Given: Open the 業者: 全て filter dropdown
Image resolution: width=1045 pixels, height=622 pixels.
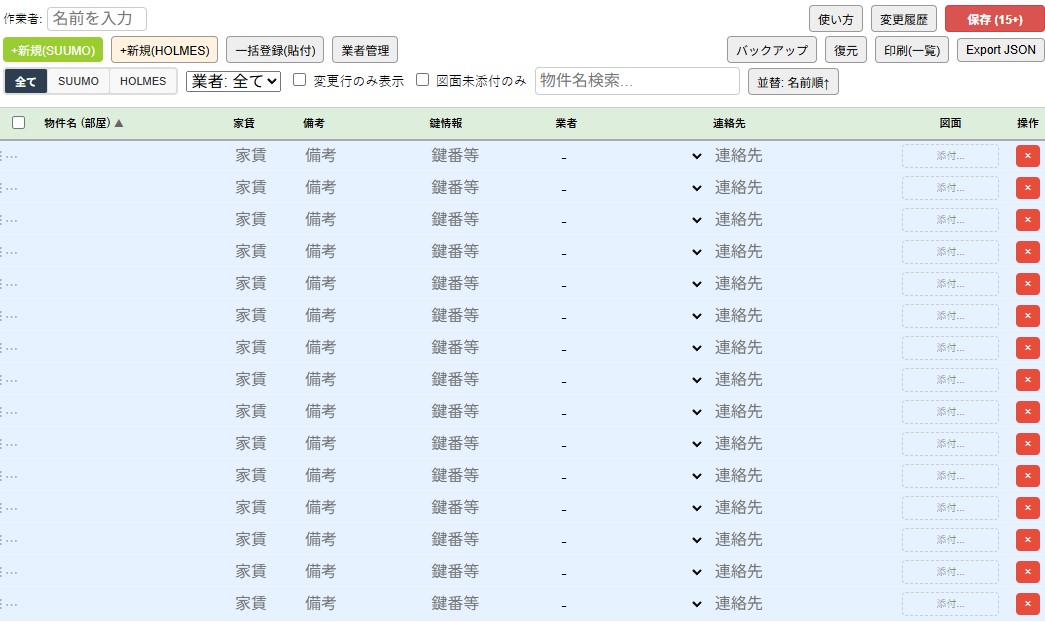Looking at the screenshot, I should [233, 81].
